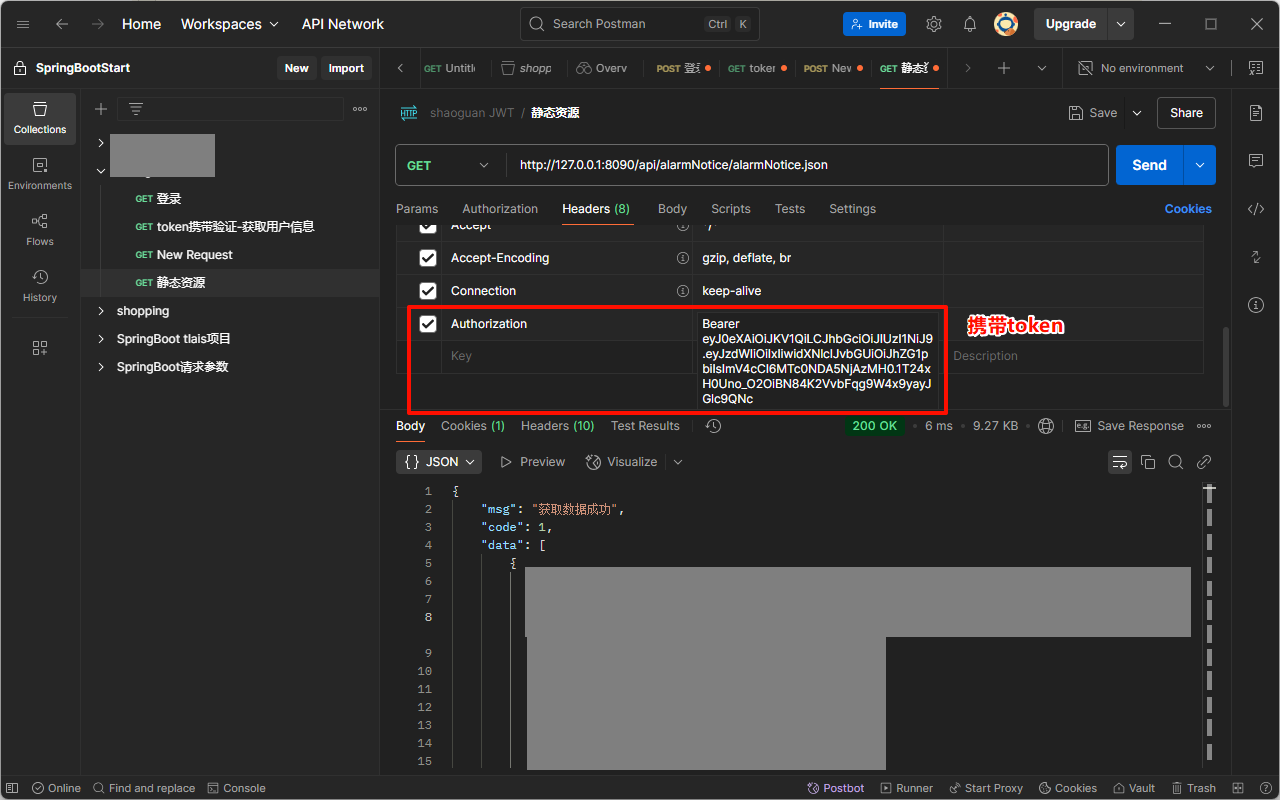Open the collection filter icon
This screenshot has width=1280, height=800.
pos(136,109)
